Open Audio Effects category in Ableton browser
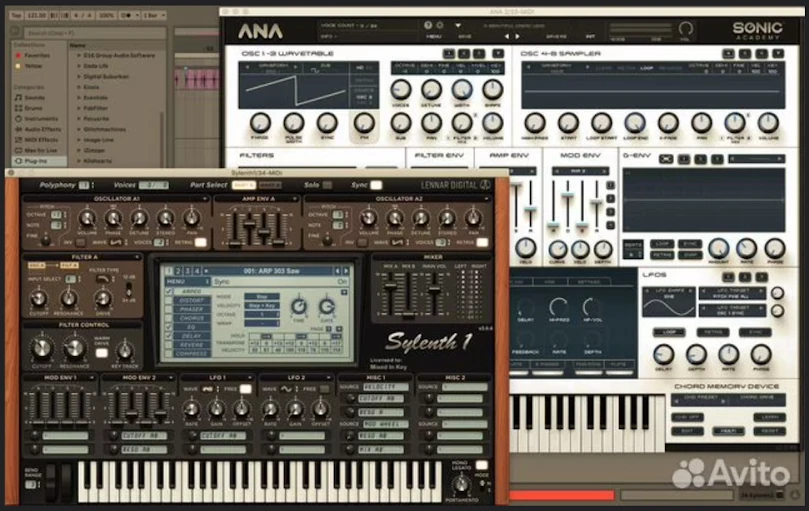The width and height of the screenshot is (809, 511). [x=37, y=129]
